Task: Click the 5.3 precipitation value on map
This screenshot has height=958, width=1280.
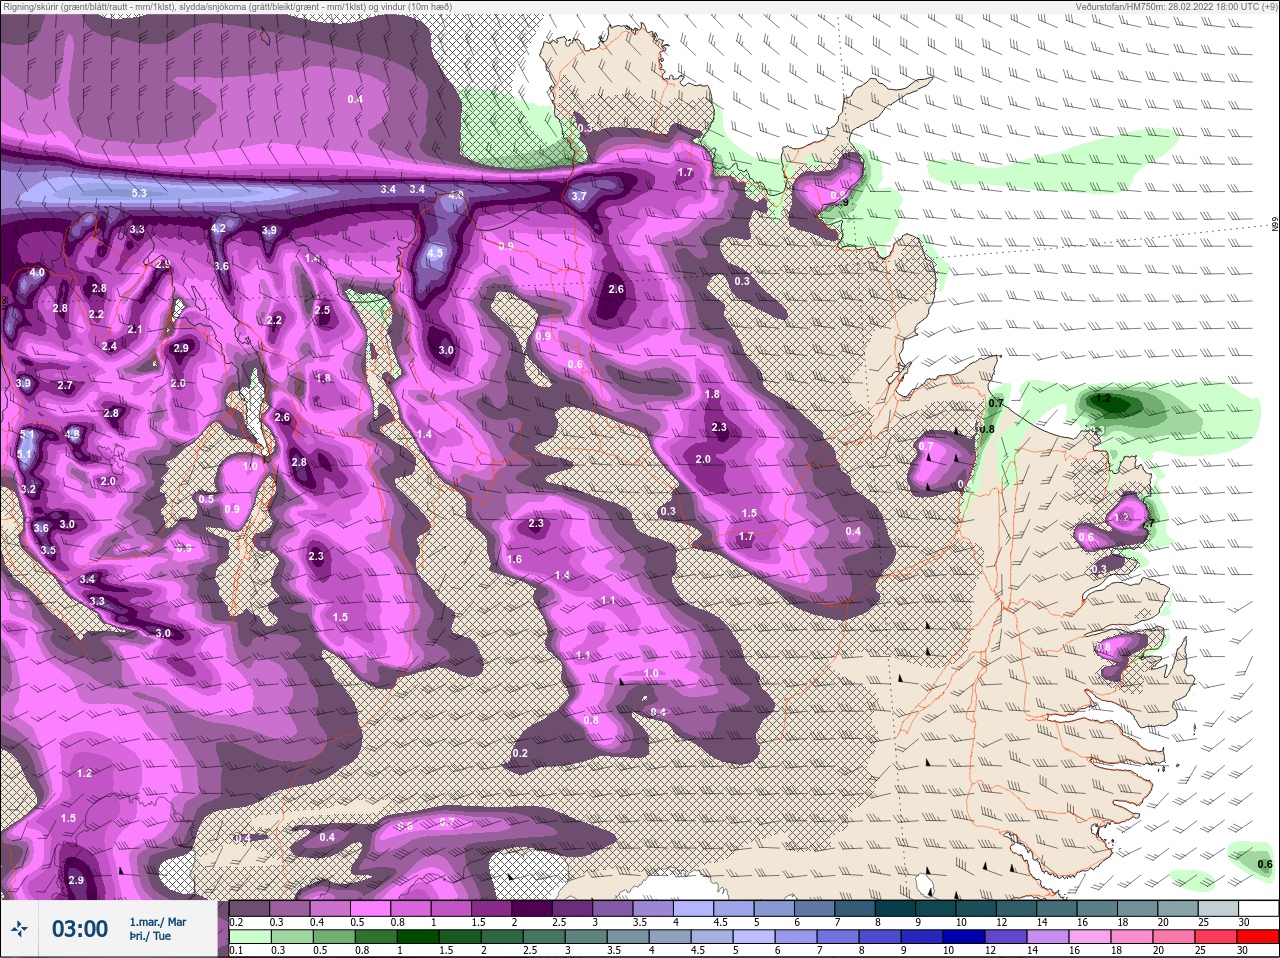Action: tap(139, 193)
